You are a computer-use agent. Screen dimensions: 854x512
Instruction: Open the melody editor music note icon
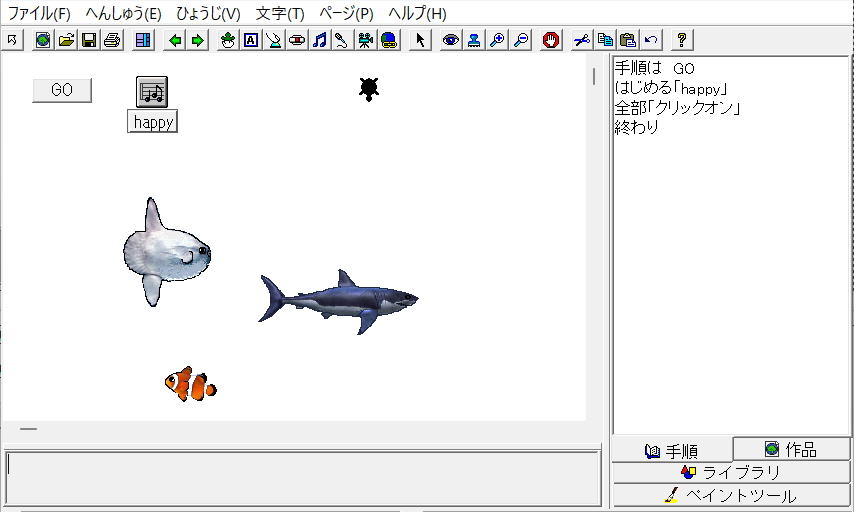(320, 40)
